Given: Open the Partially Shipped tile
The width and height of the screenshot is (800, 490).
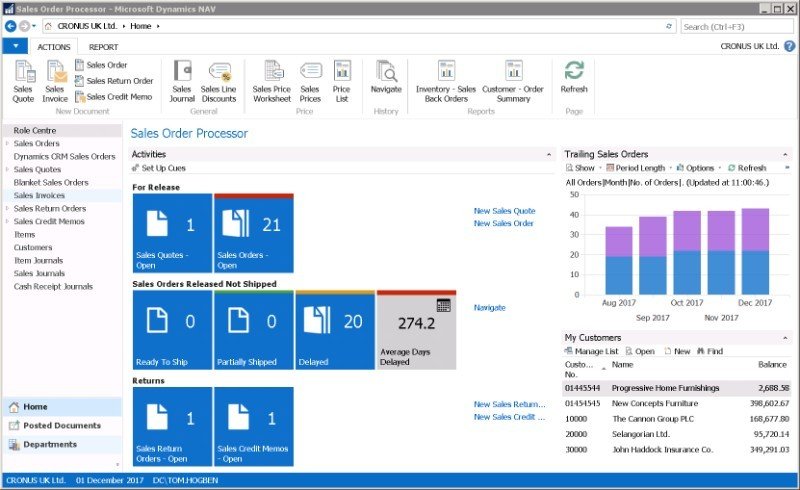Looking at the screenshot, I should (254, 330).
